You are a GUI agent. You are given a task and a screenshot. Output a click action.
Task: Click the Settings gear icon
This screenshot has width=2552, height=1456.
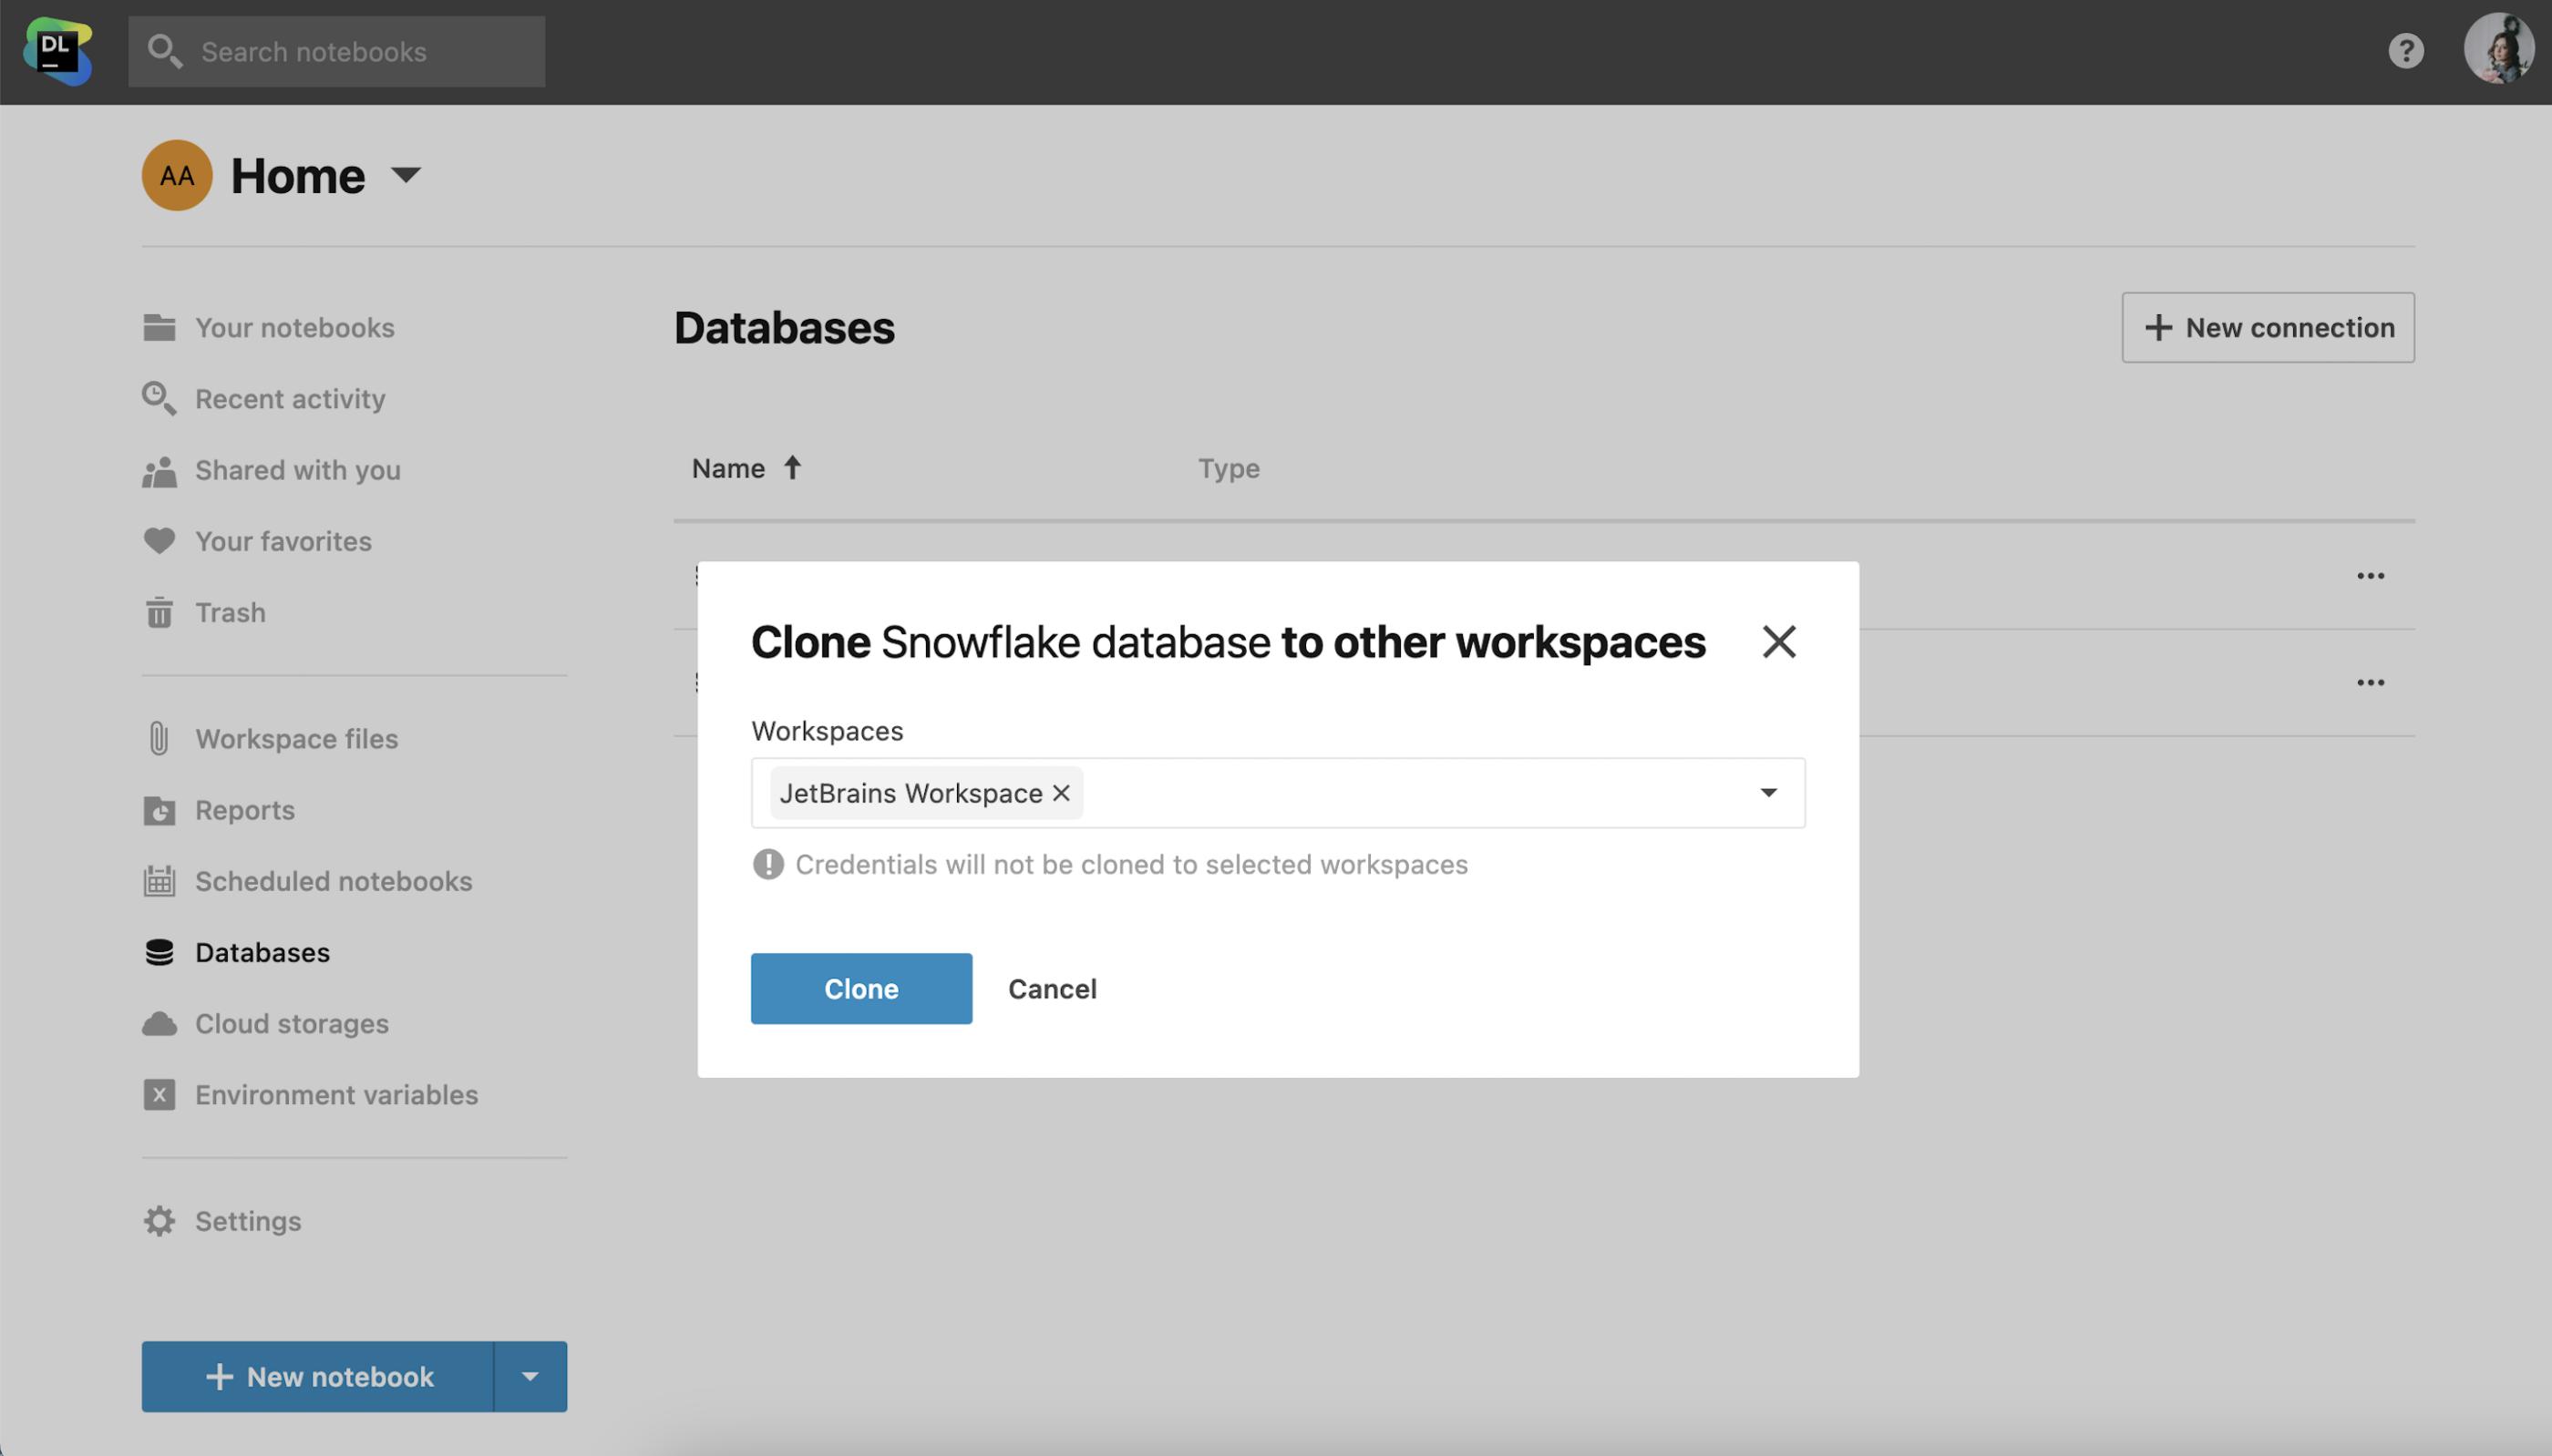[159, 1221]
